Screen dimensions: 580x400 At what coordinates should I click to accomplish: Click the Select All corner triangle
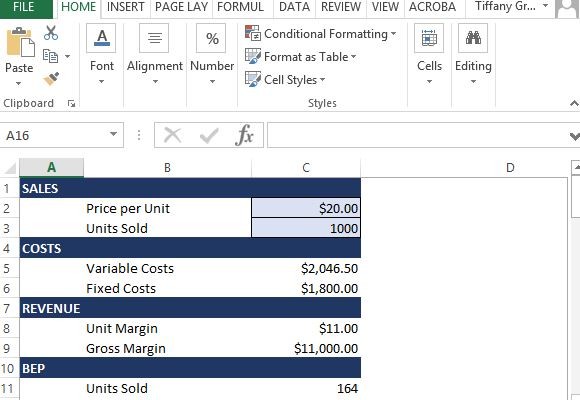10,168
